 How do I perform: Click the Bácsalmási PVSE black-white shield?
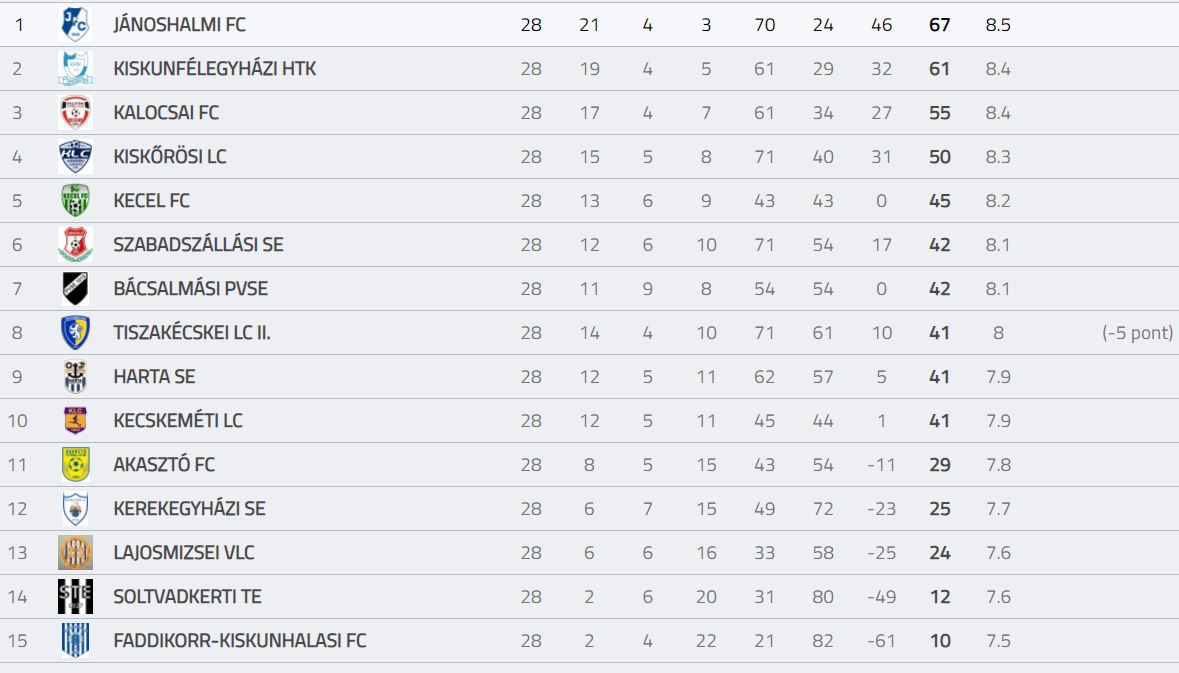[x=75, y=288]
